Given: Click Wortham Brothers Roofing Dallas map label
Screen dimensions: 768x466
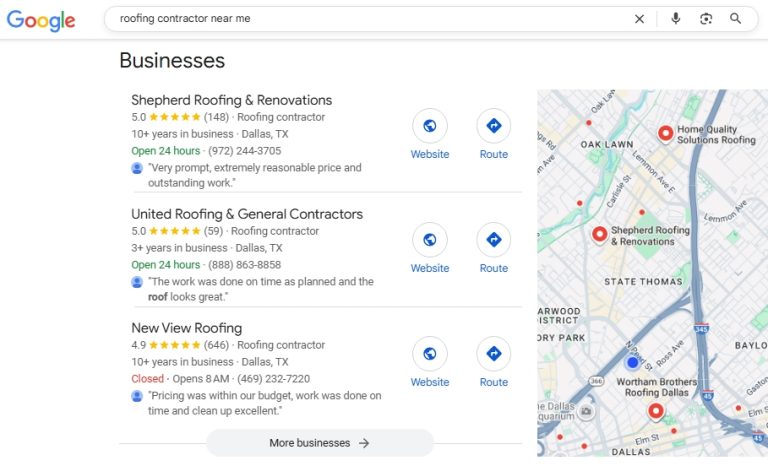Looking at the screenshot, I should click(x=656, y=387).
